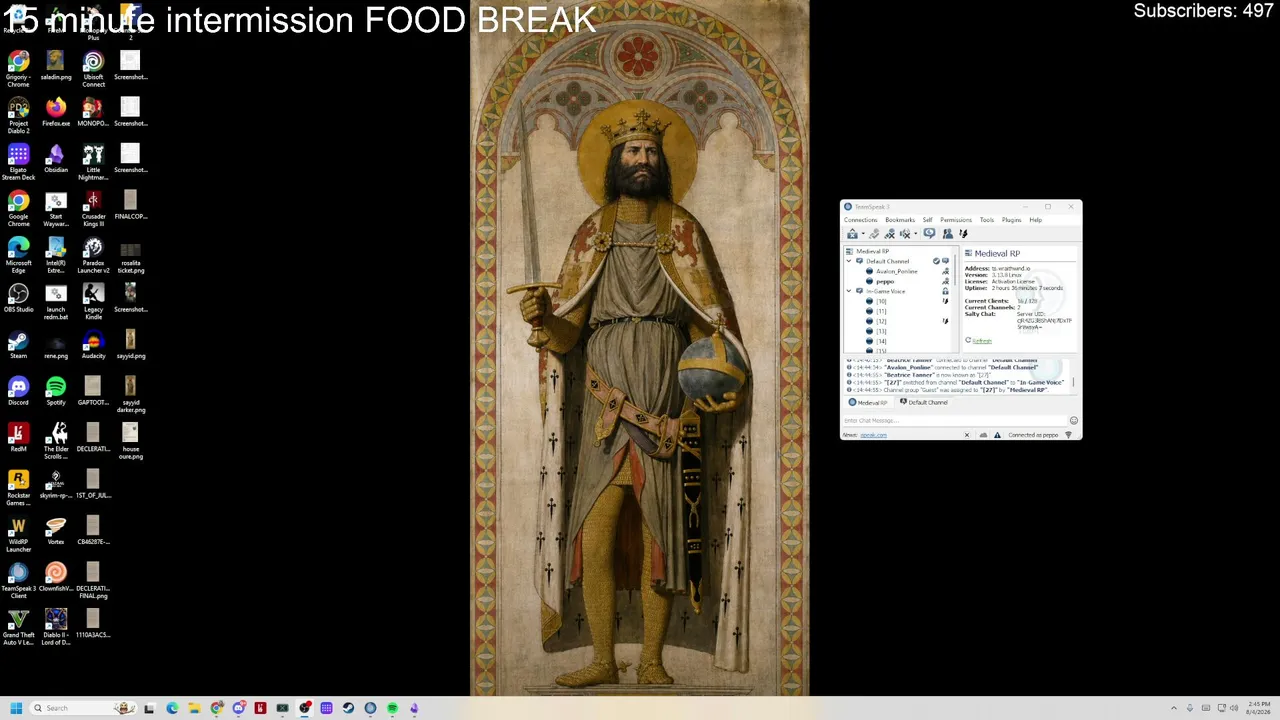Open the Plugins menu in TeamSpeak
The width and height of the screenshot is (1280, 720).
(x=1011, y=220)
